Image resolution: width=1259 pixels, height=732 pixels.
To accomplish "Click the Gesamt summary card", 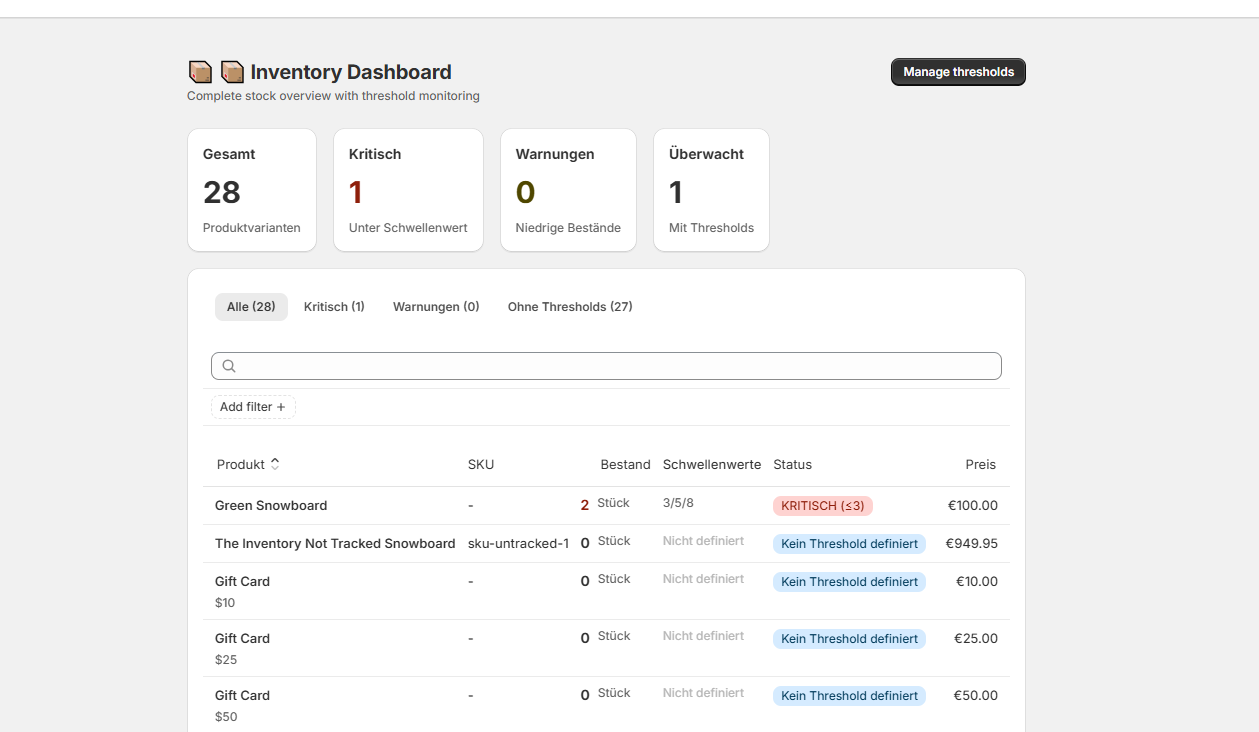I will (x=252, y=190).
